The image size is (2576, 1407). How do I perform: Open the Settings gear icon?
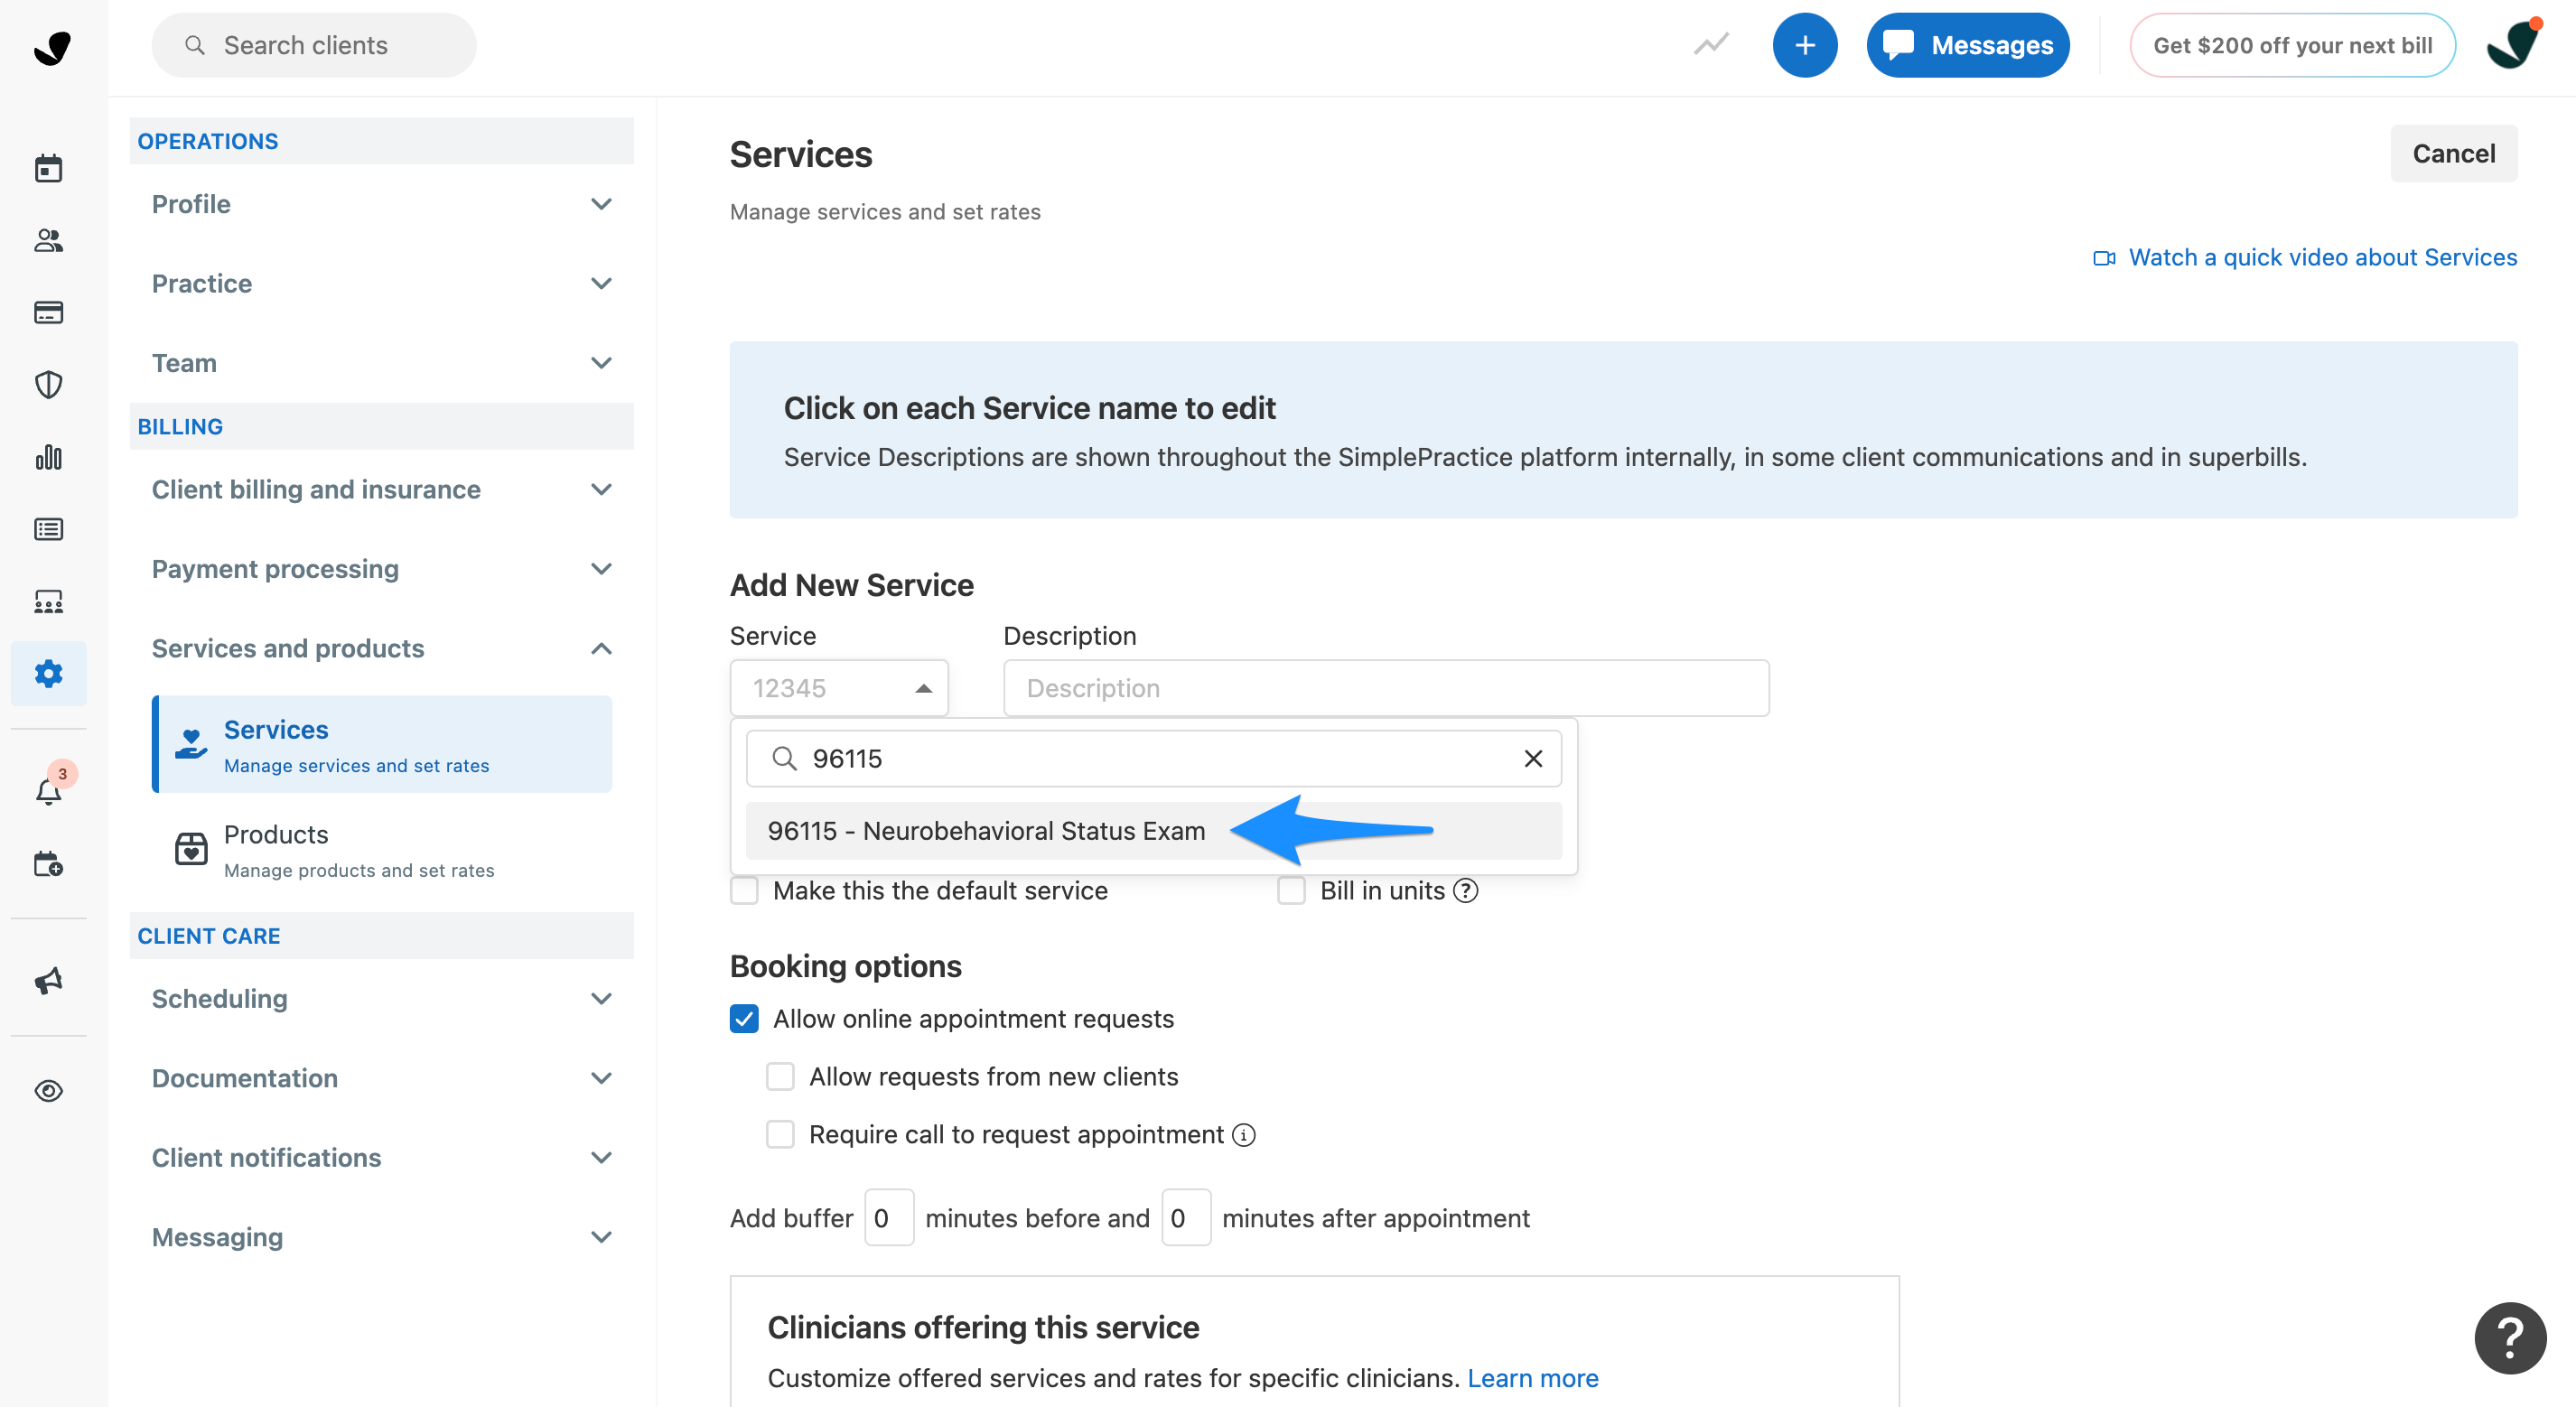[x=48, y=673]
